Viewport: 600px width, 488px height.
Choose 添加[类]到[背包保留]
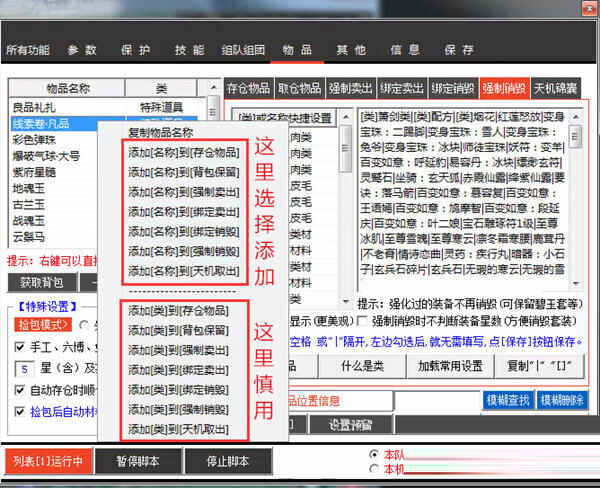click(x=178, y=330)
